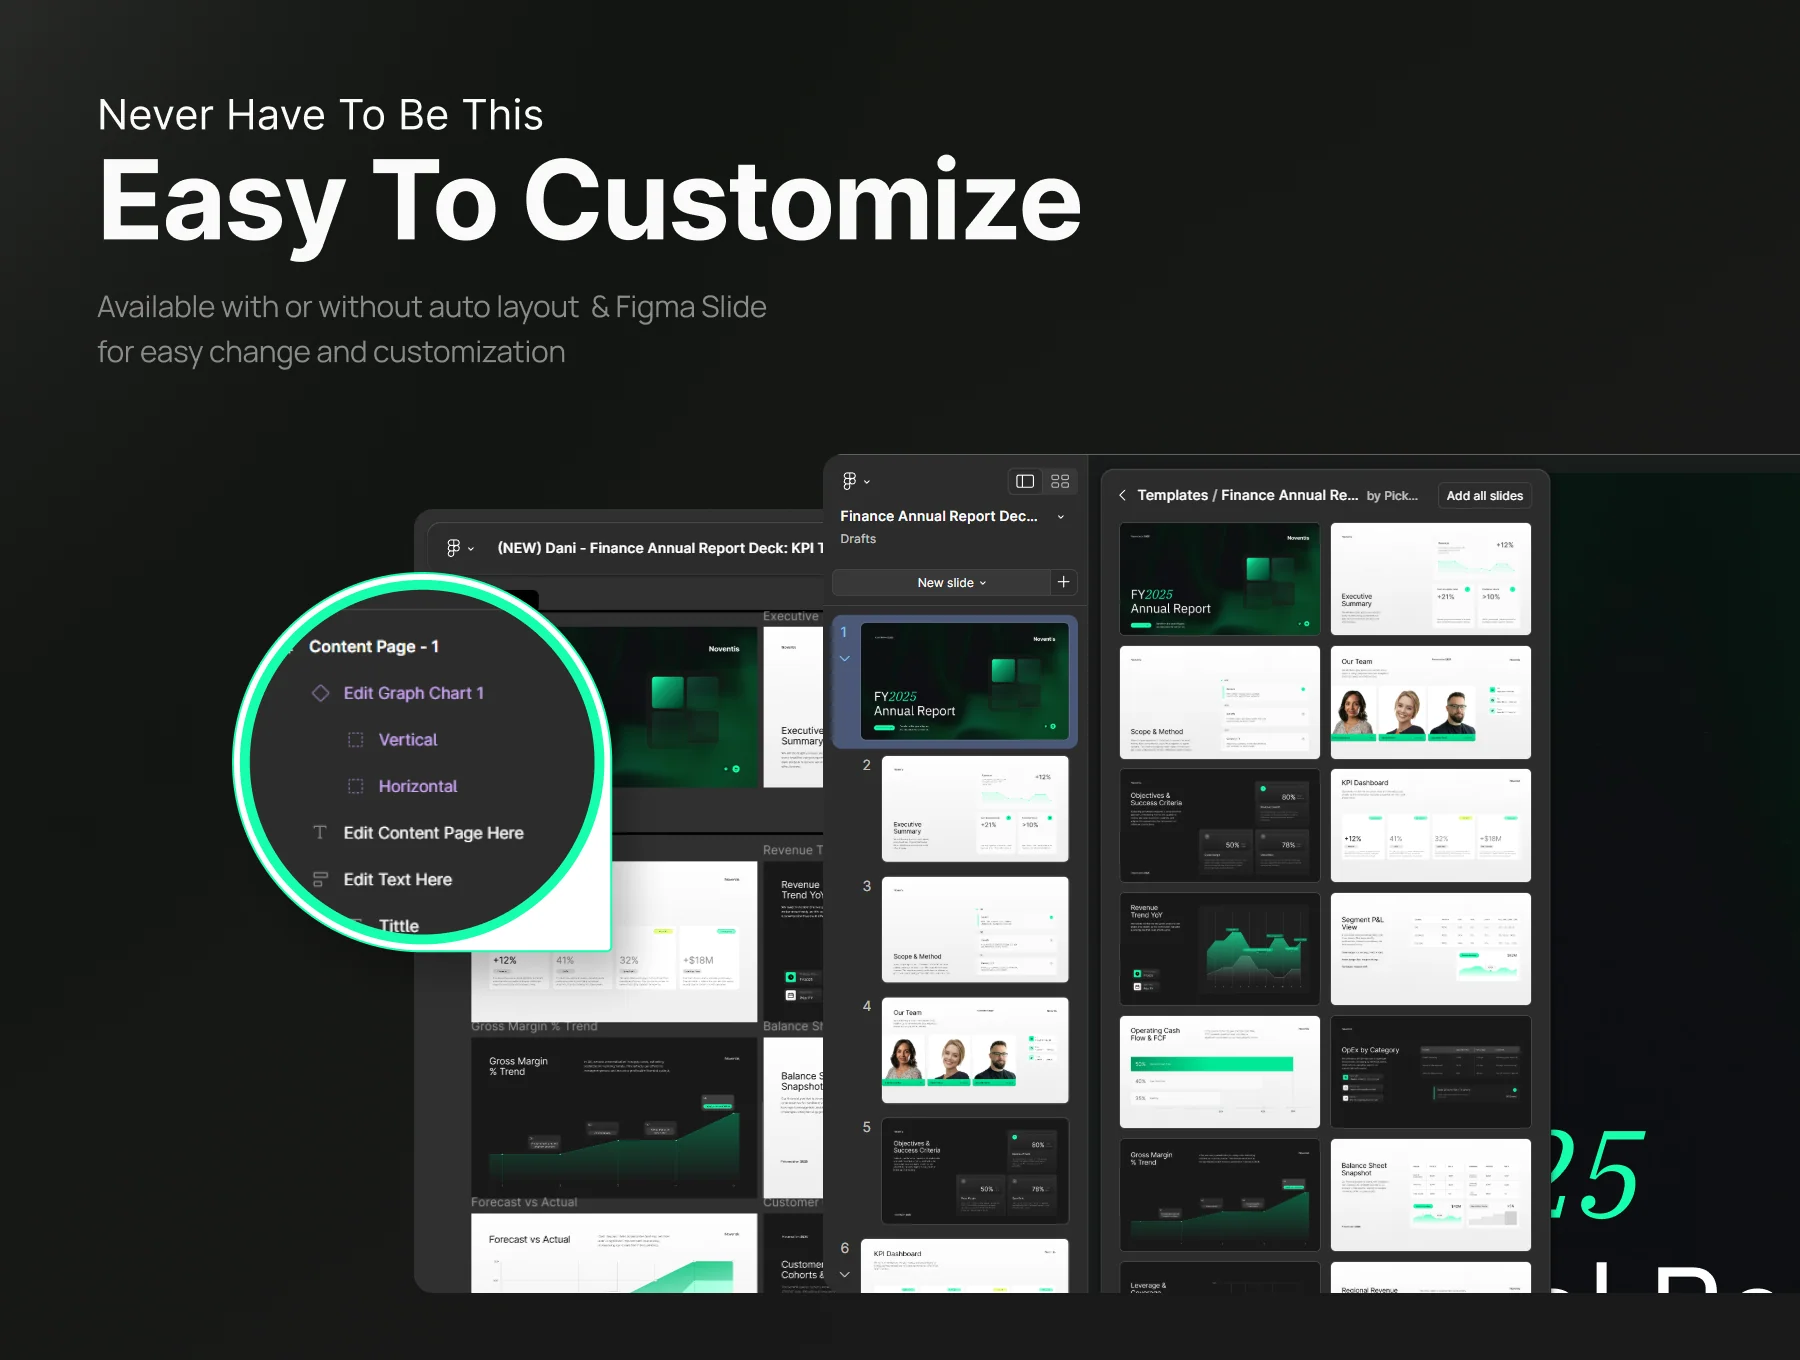Pick the Revenue Trend YoY template slide
Viewport: 1800px width, 1360px height.
click(1220, 949)
